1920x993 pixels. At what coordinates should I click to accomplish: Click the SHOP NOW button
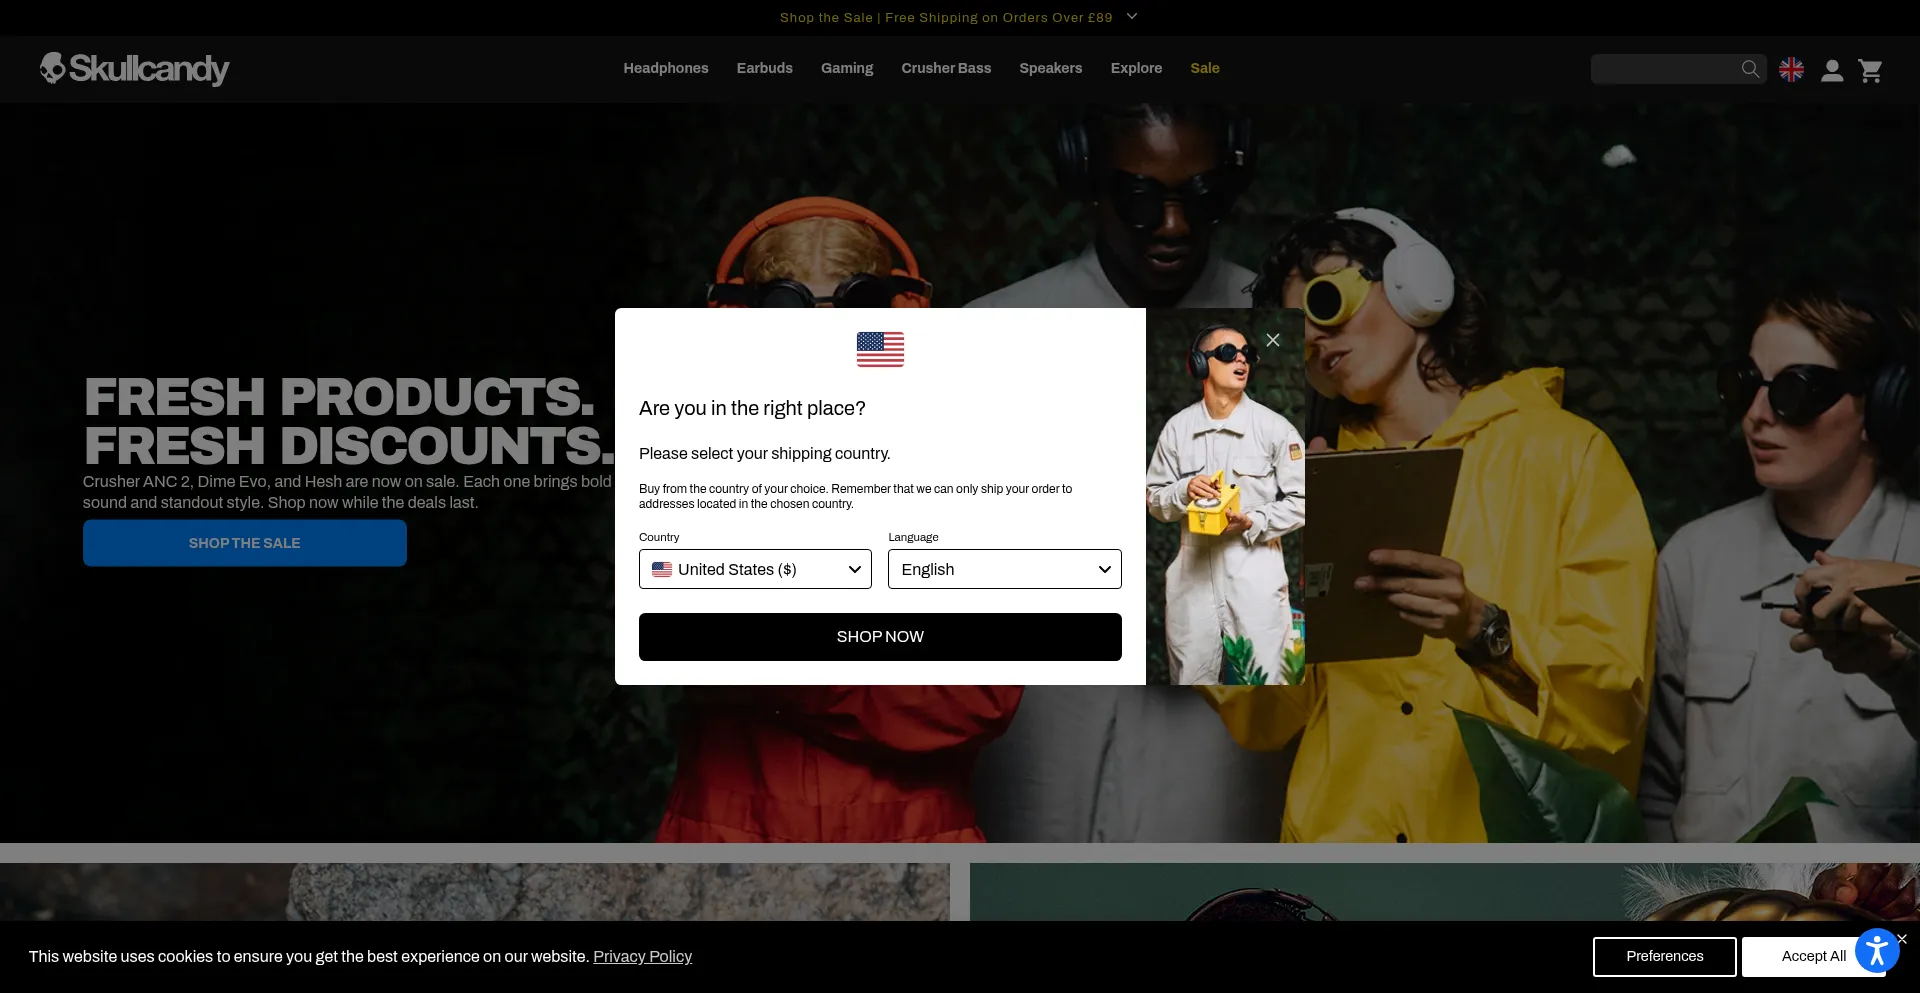pyautogui.click(x=880, y=637)
